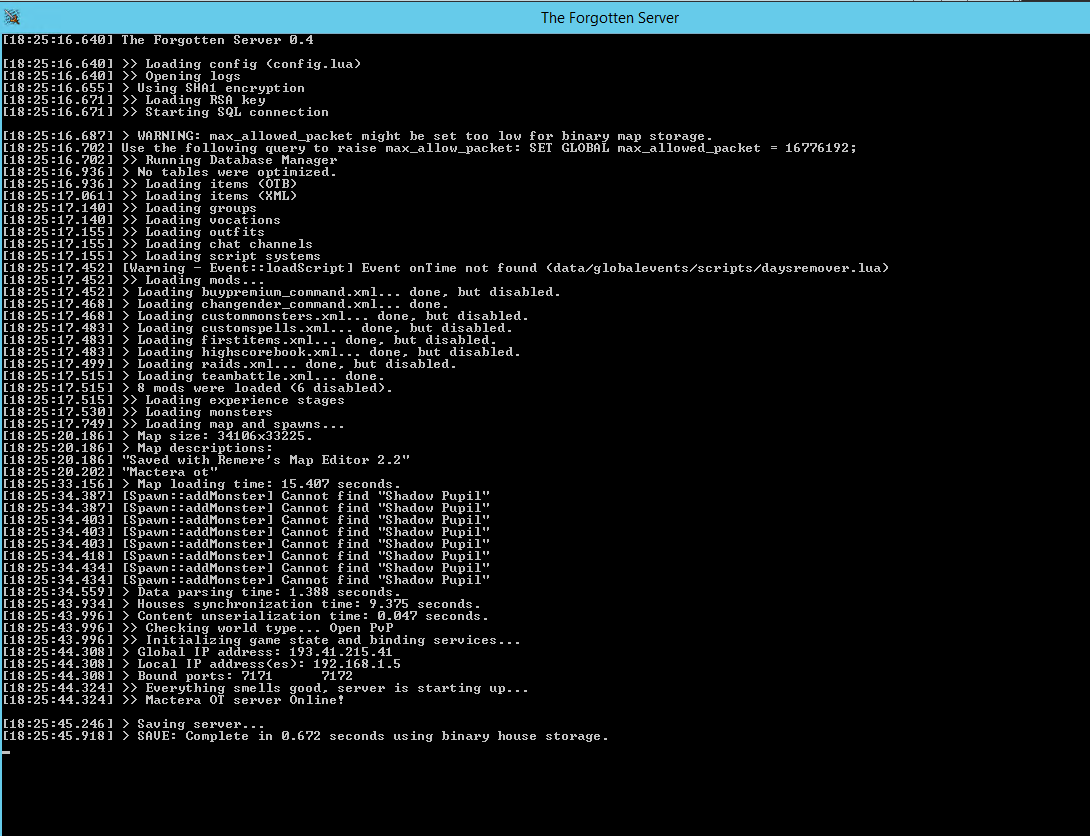The height and width of the screenshot is (836, 1090).
Task: Click the "Saved with Remere's Map Editor 2.2" line
Action: [x=206, y=460]
